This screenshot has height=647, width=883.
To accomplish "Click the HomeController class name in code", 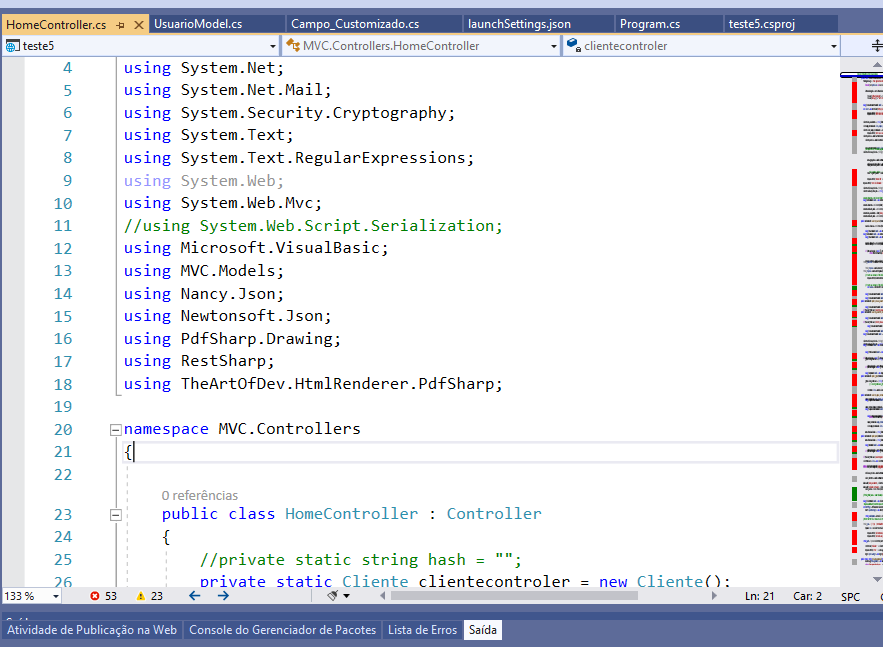I will (x=351, y=514).
